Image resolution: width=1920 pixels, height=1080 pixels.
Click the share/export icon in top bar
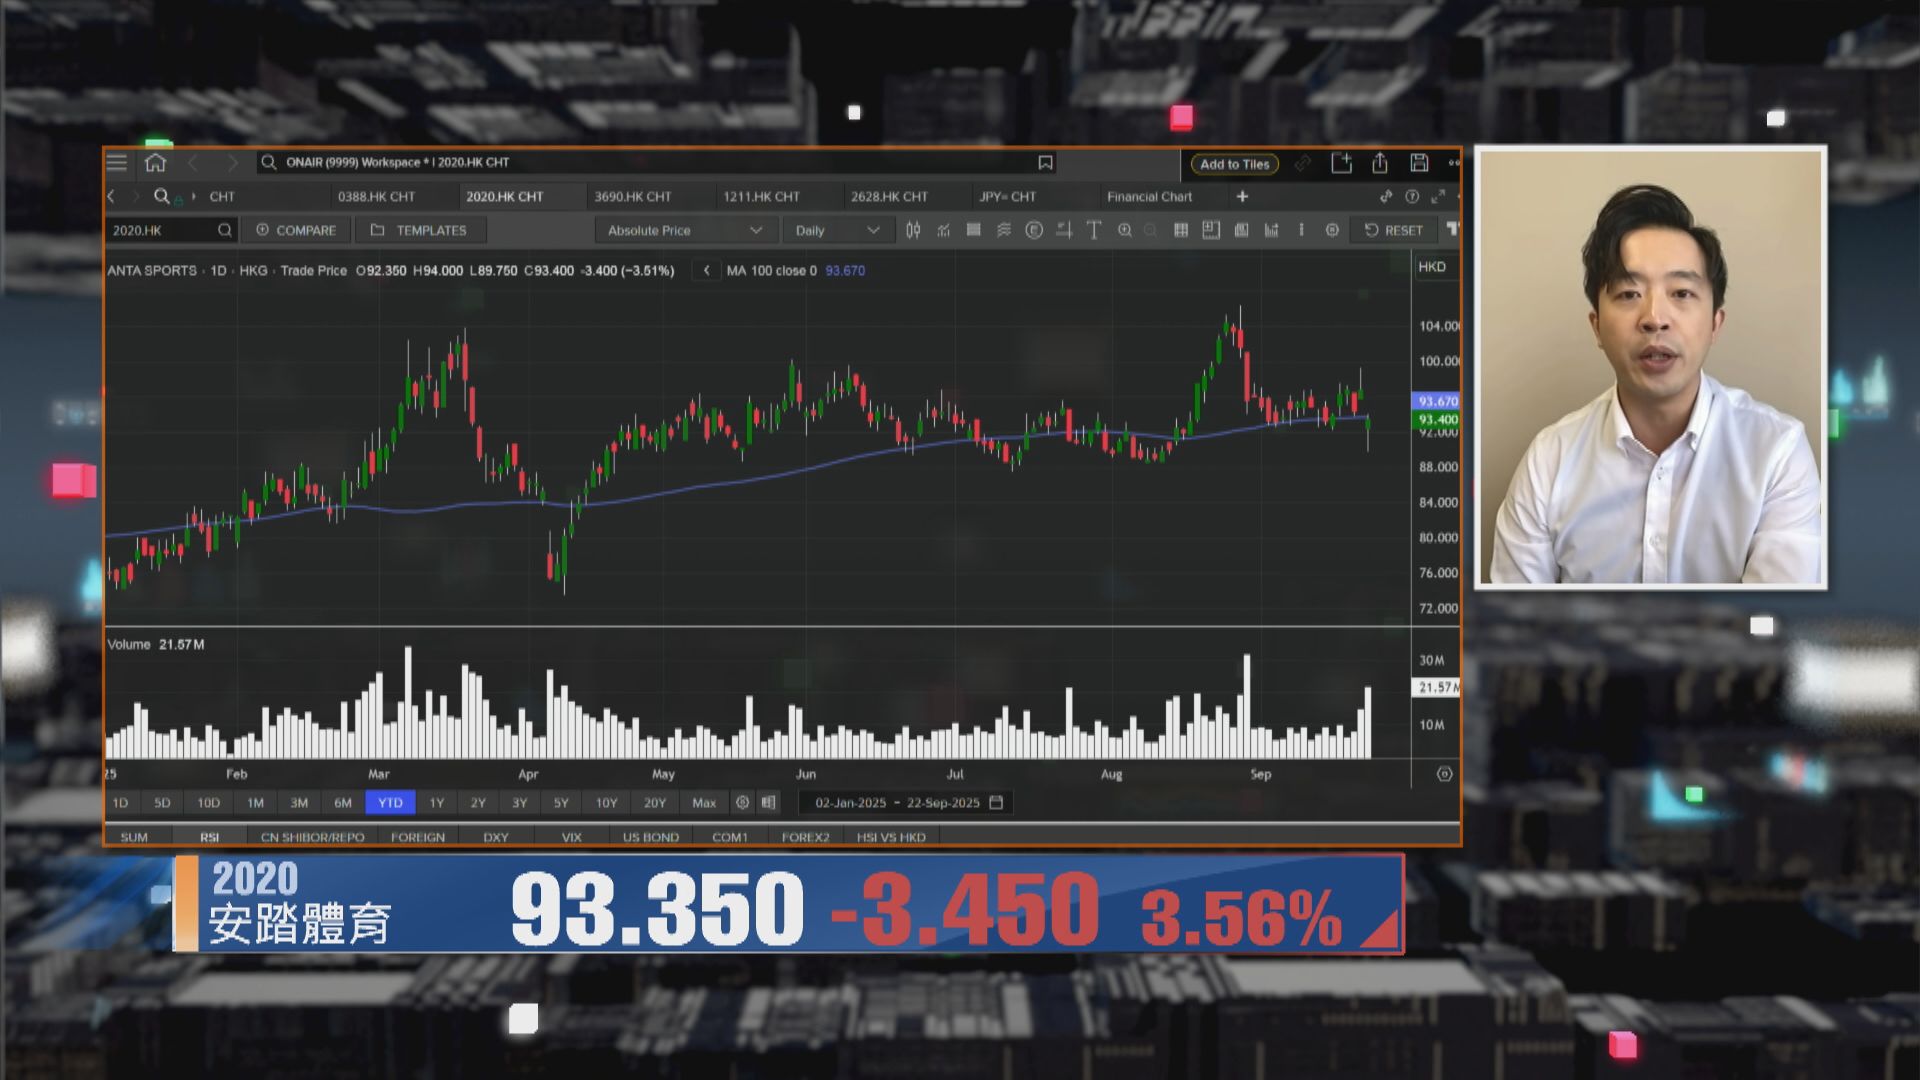(x=1380, y=163)
